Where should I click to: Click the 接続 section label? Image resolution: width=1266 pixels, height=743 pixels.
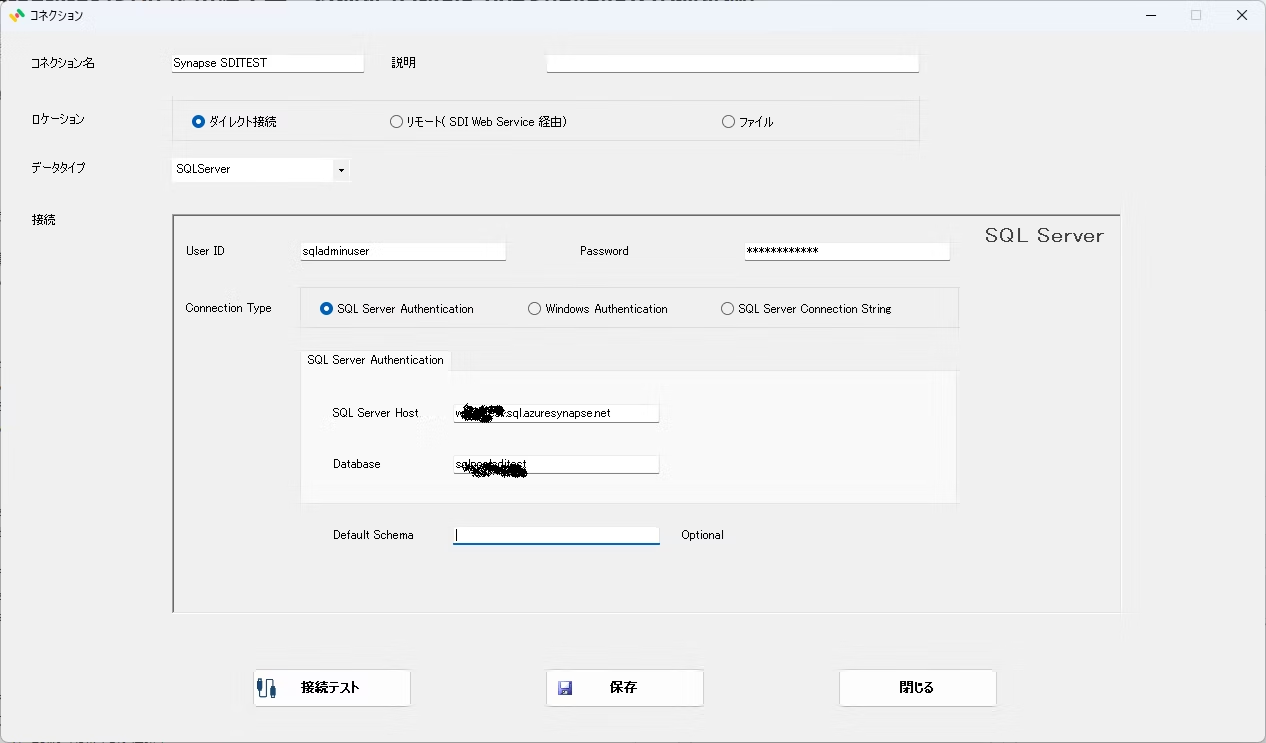(x=43, y=220)
